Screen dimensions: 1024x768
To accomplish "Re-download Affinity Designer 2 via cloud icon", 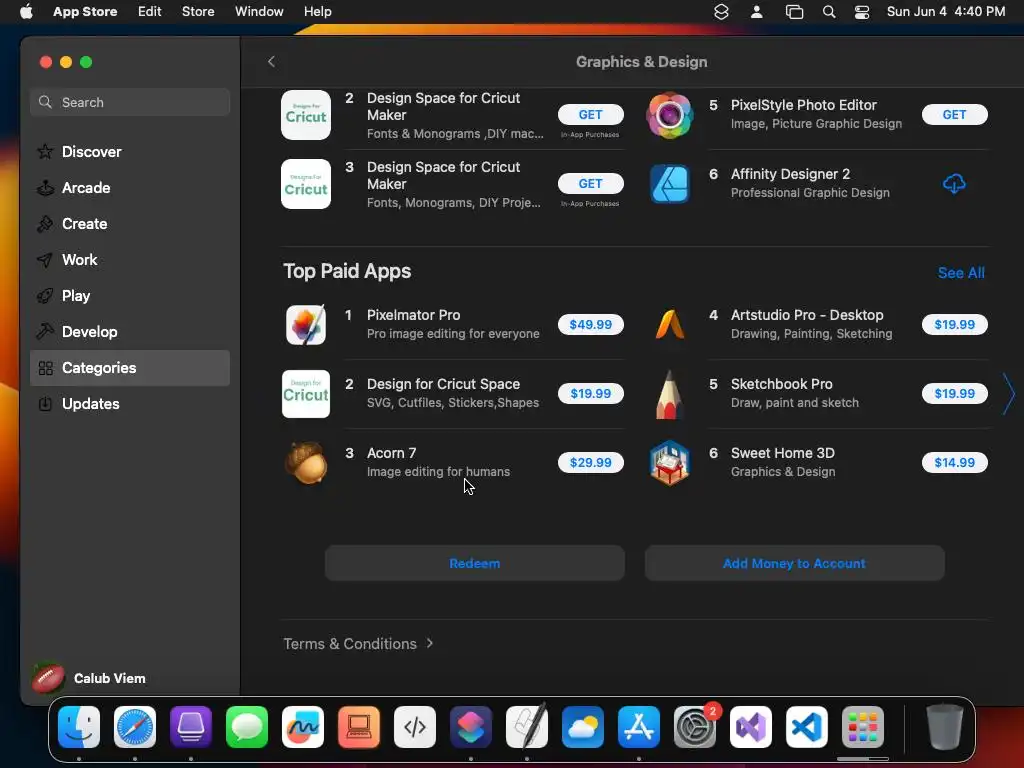I will click(954, 184).
